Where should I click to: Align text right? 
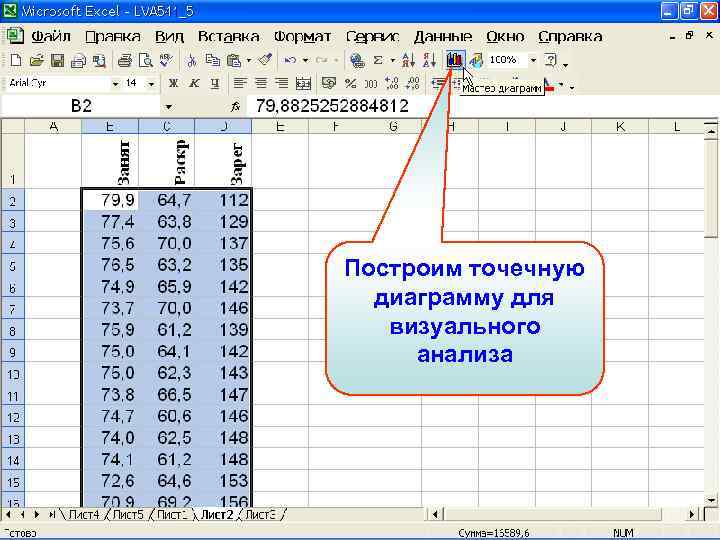tap(281, 83)
